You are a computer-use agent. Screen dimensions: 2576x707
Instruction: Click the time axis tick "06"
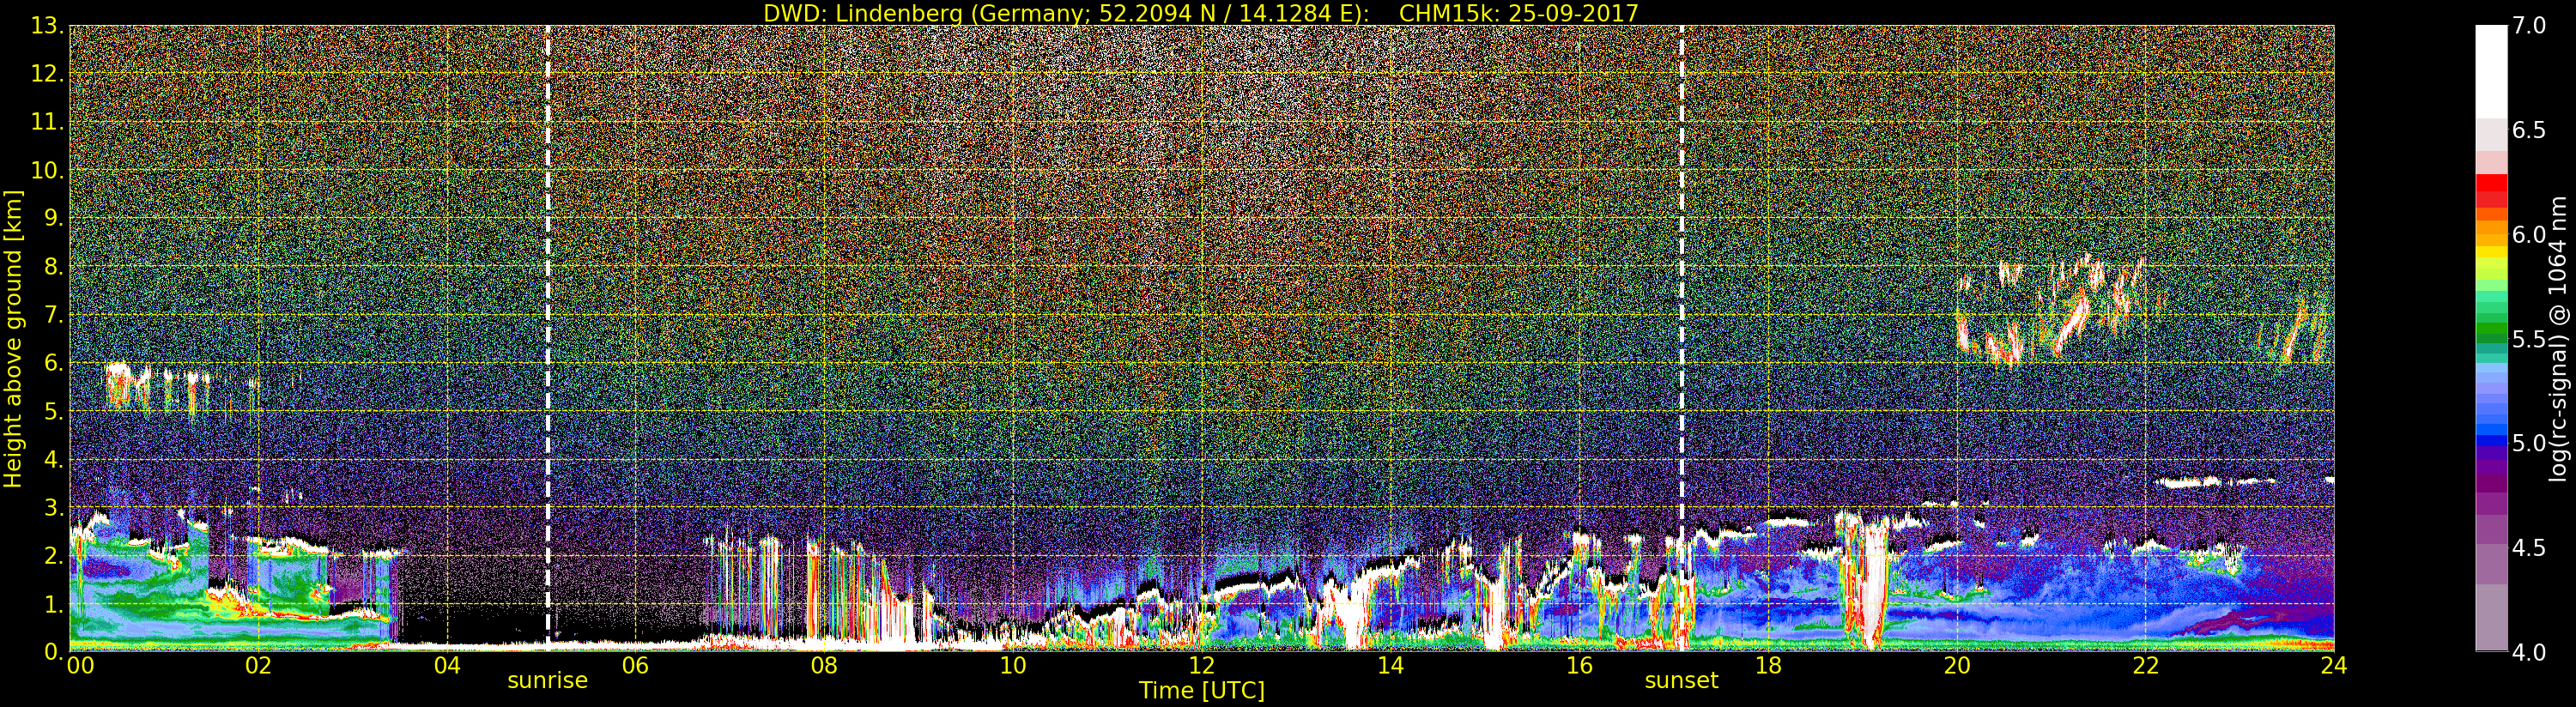tap(636, 666)
